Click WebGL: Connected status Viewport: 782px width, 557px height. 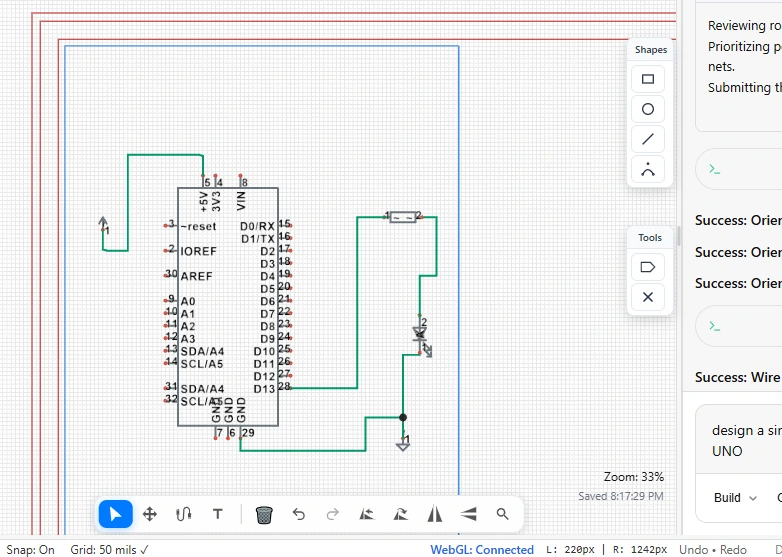(482, 550)
